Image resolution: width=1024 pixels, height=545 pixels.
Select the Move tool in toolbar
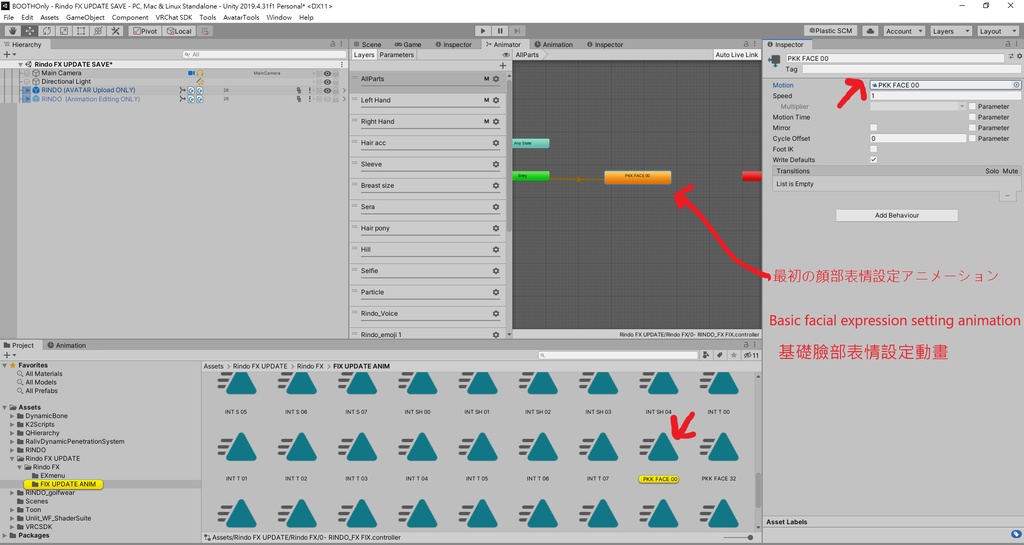click(x=30, y=31)
